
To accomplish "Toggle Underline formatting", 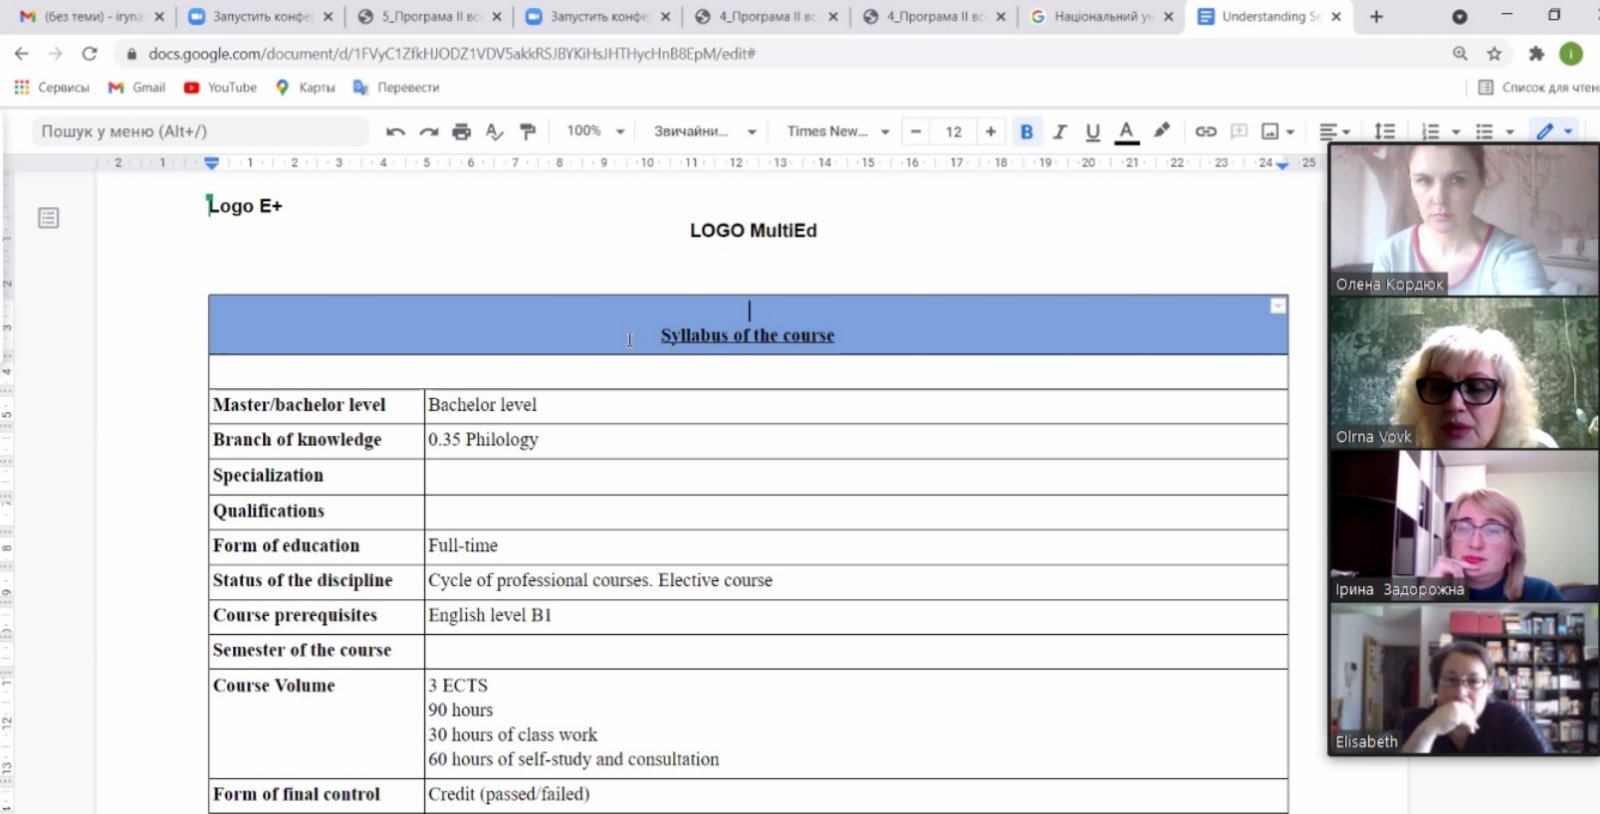I will (x=1093, y=132).
